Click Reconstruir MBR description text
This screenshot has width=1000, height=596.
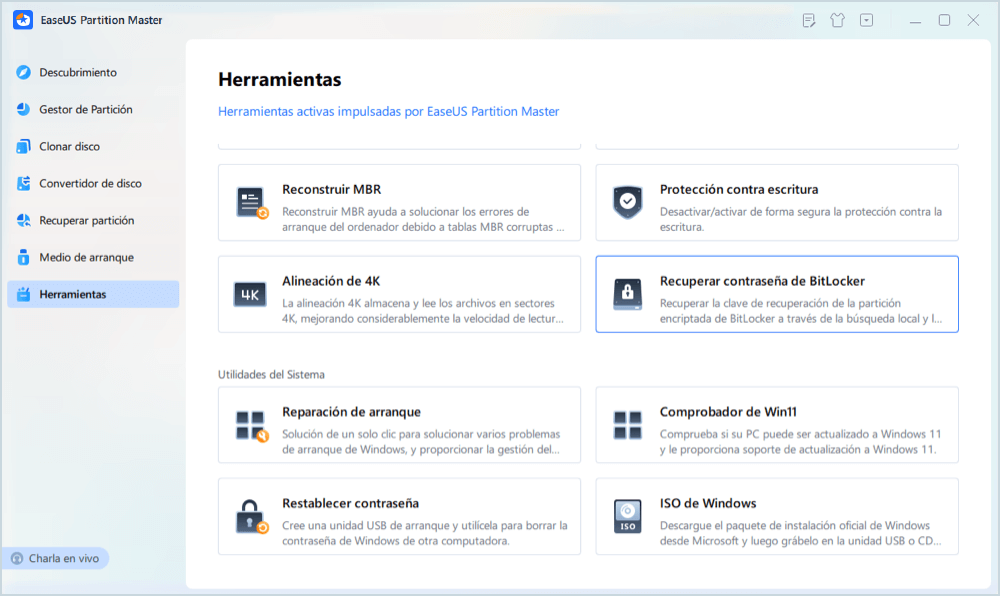(x=423, y=219)
